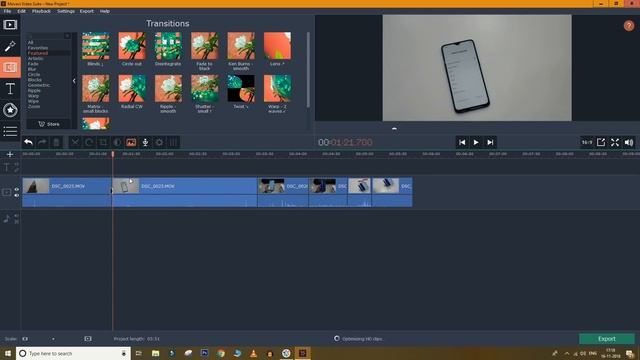Open the More tools list icon
640x360 pixels.
pyautogui.click(x=10, y=131)
